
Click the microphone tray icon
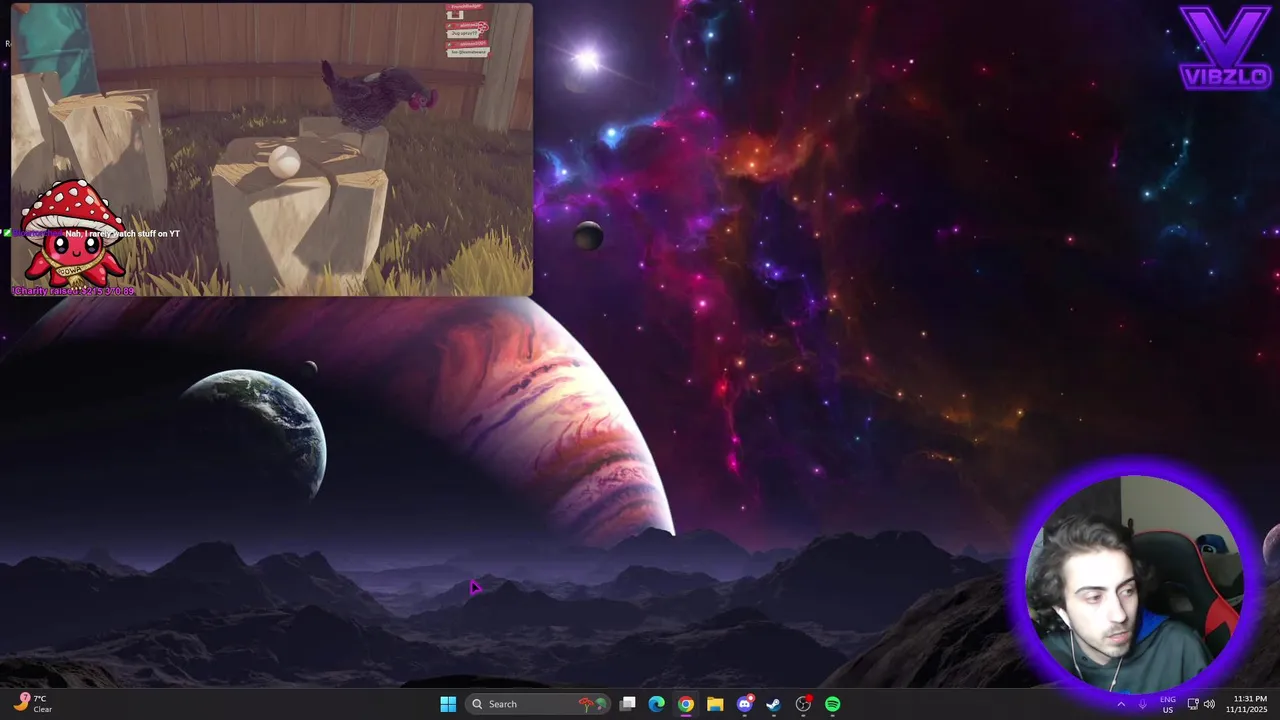(1142, 704)
